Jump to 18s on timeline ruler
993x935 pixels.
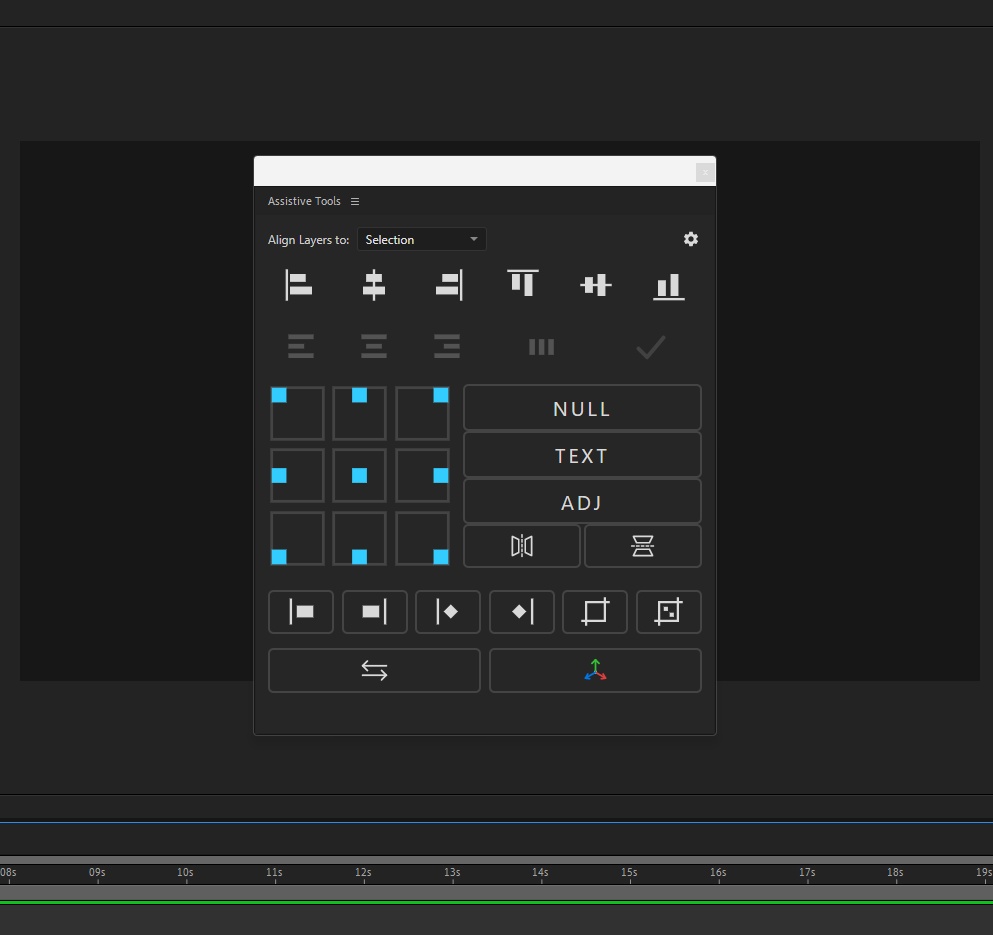pos(895,872)
